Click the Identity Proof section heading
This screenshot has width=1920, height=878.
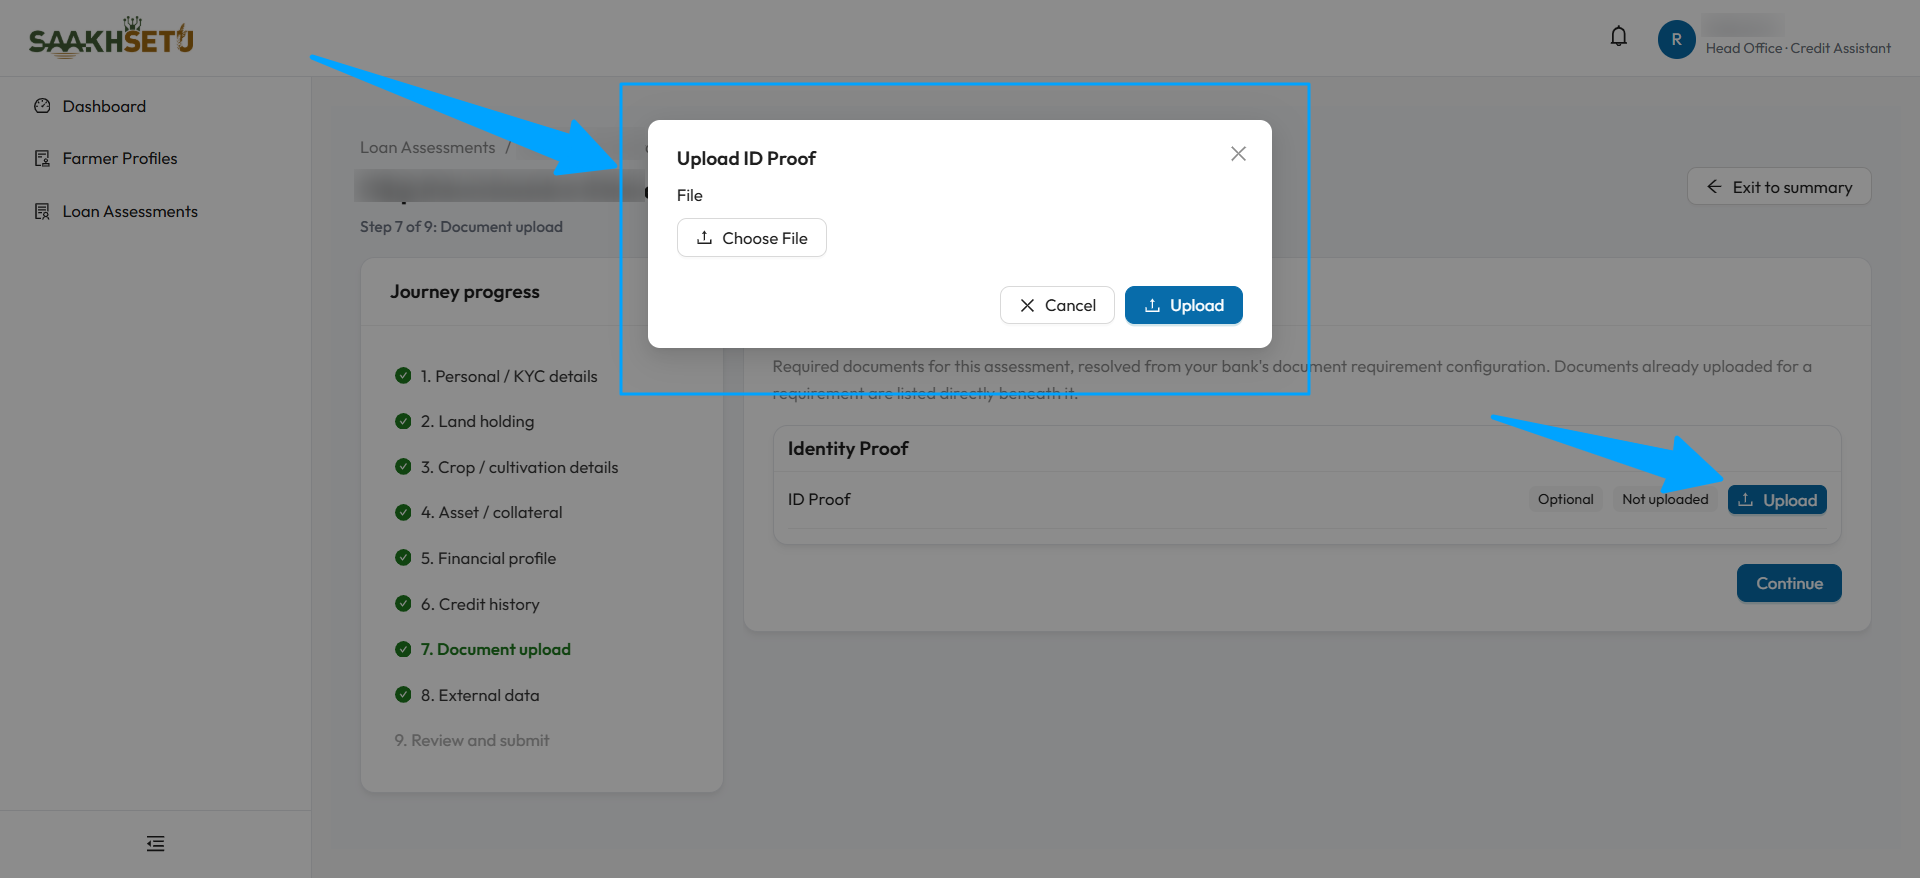click(848, 449)
